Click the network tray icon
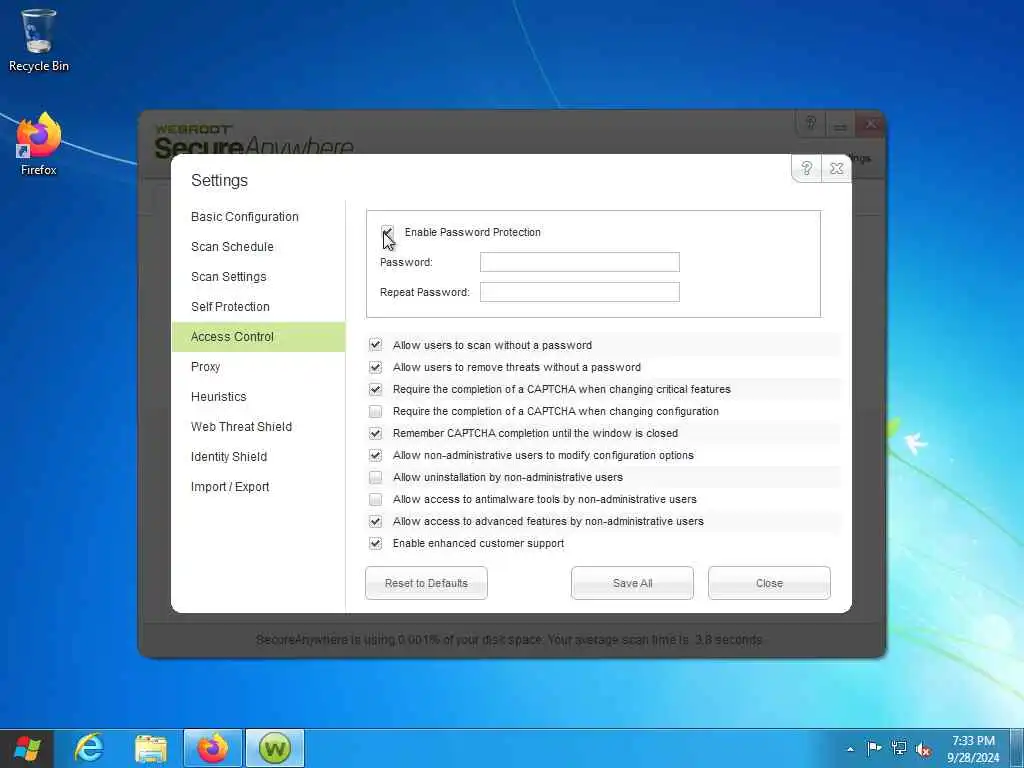Viewport: 1024px width, 768px height. (x=899, y=748)
